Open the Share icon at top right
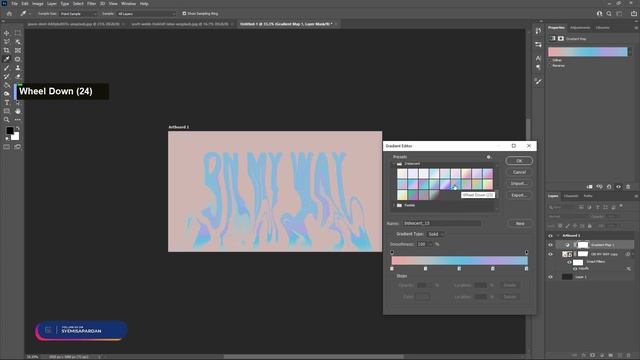The height and width of the screenshot is (360, 640). pos(634,13)
